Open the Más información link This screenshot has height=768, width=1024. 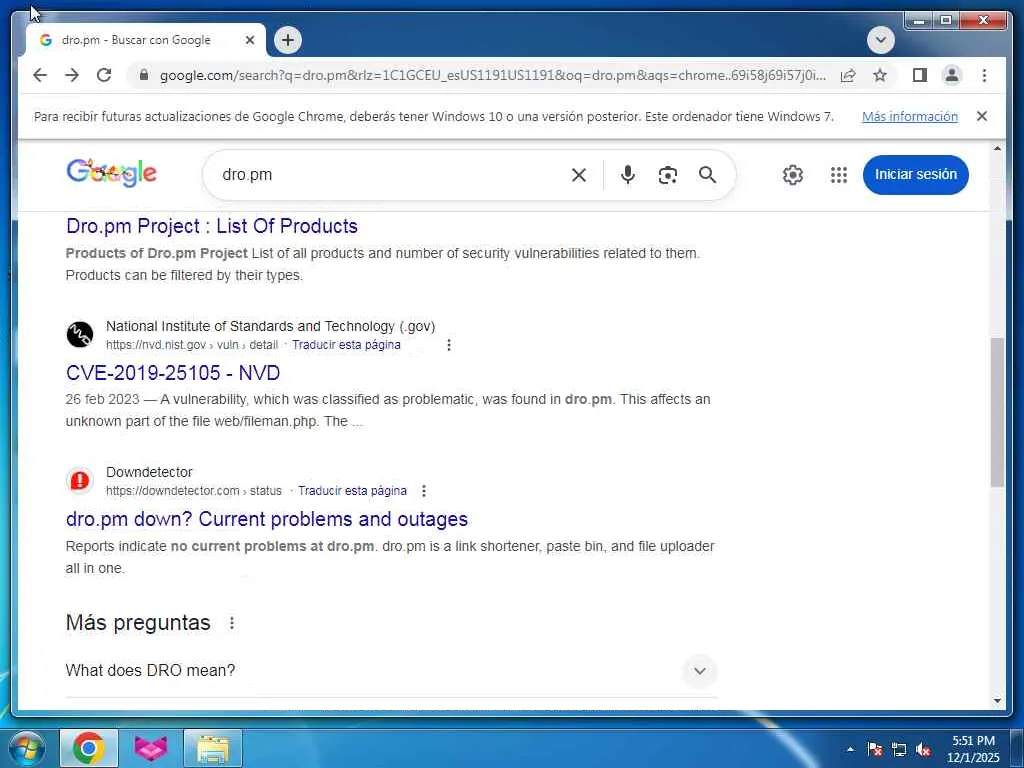pyautogui.click(x=910, y=116)
